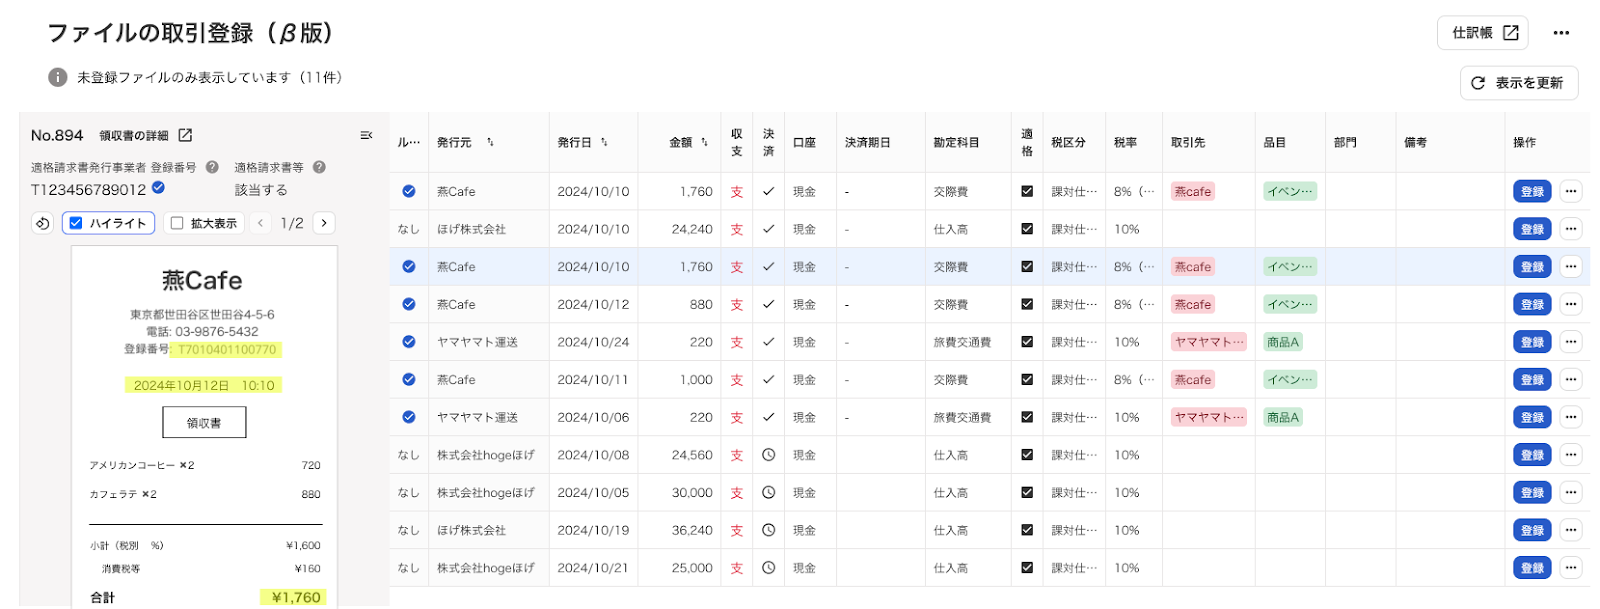Click unsettled clock icon in 36,240 row
The width and height of the screenshot is (1600, 609).
(768, 530)
